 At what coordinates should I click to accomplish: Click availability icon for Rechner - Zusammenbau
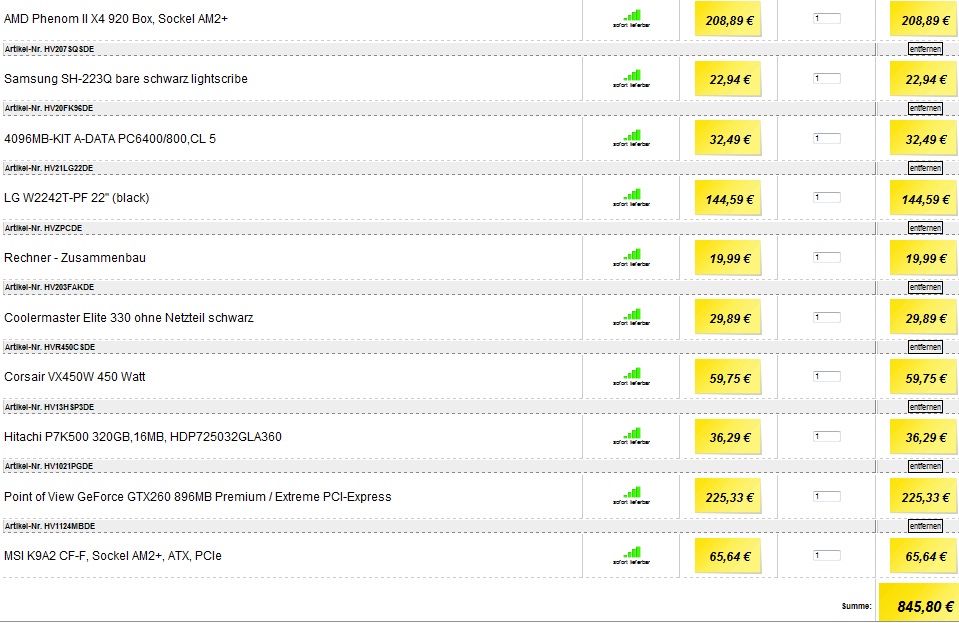(631, 257)
